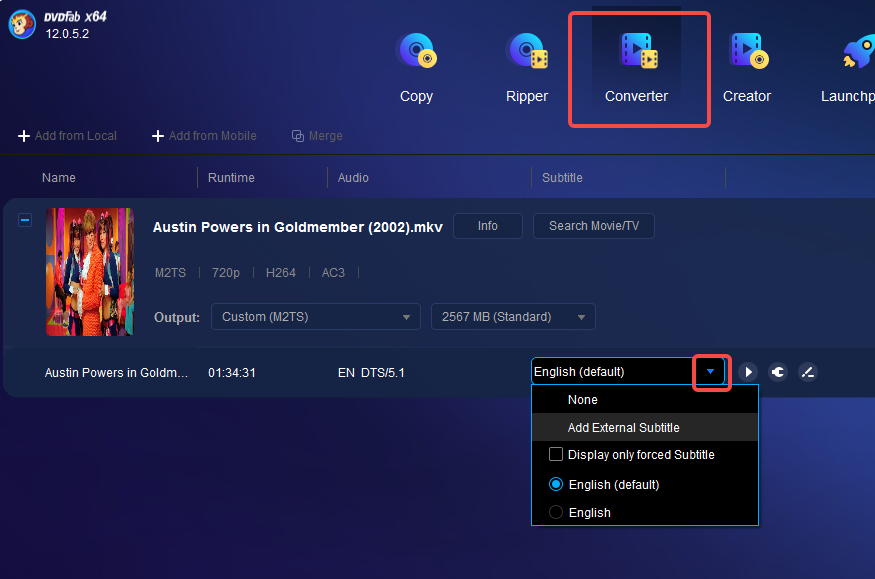
Task: Open the video edit pencil icon
Action: pos(808,372)
